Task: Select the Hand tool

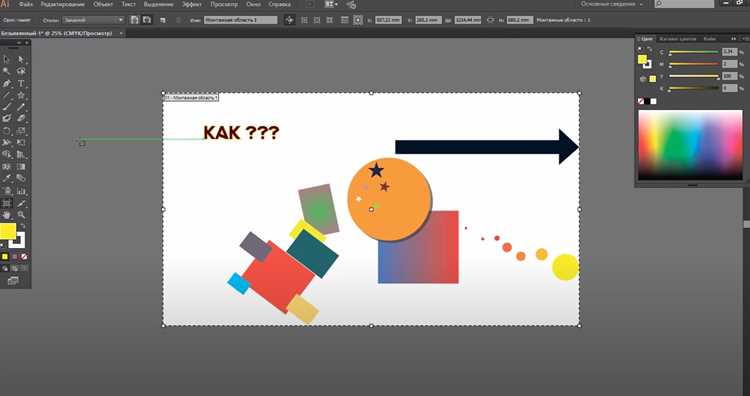Action: click(x=7, y=215)
